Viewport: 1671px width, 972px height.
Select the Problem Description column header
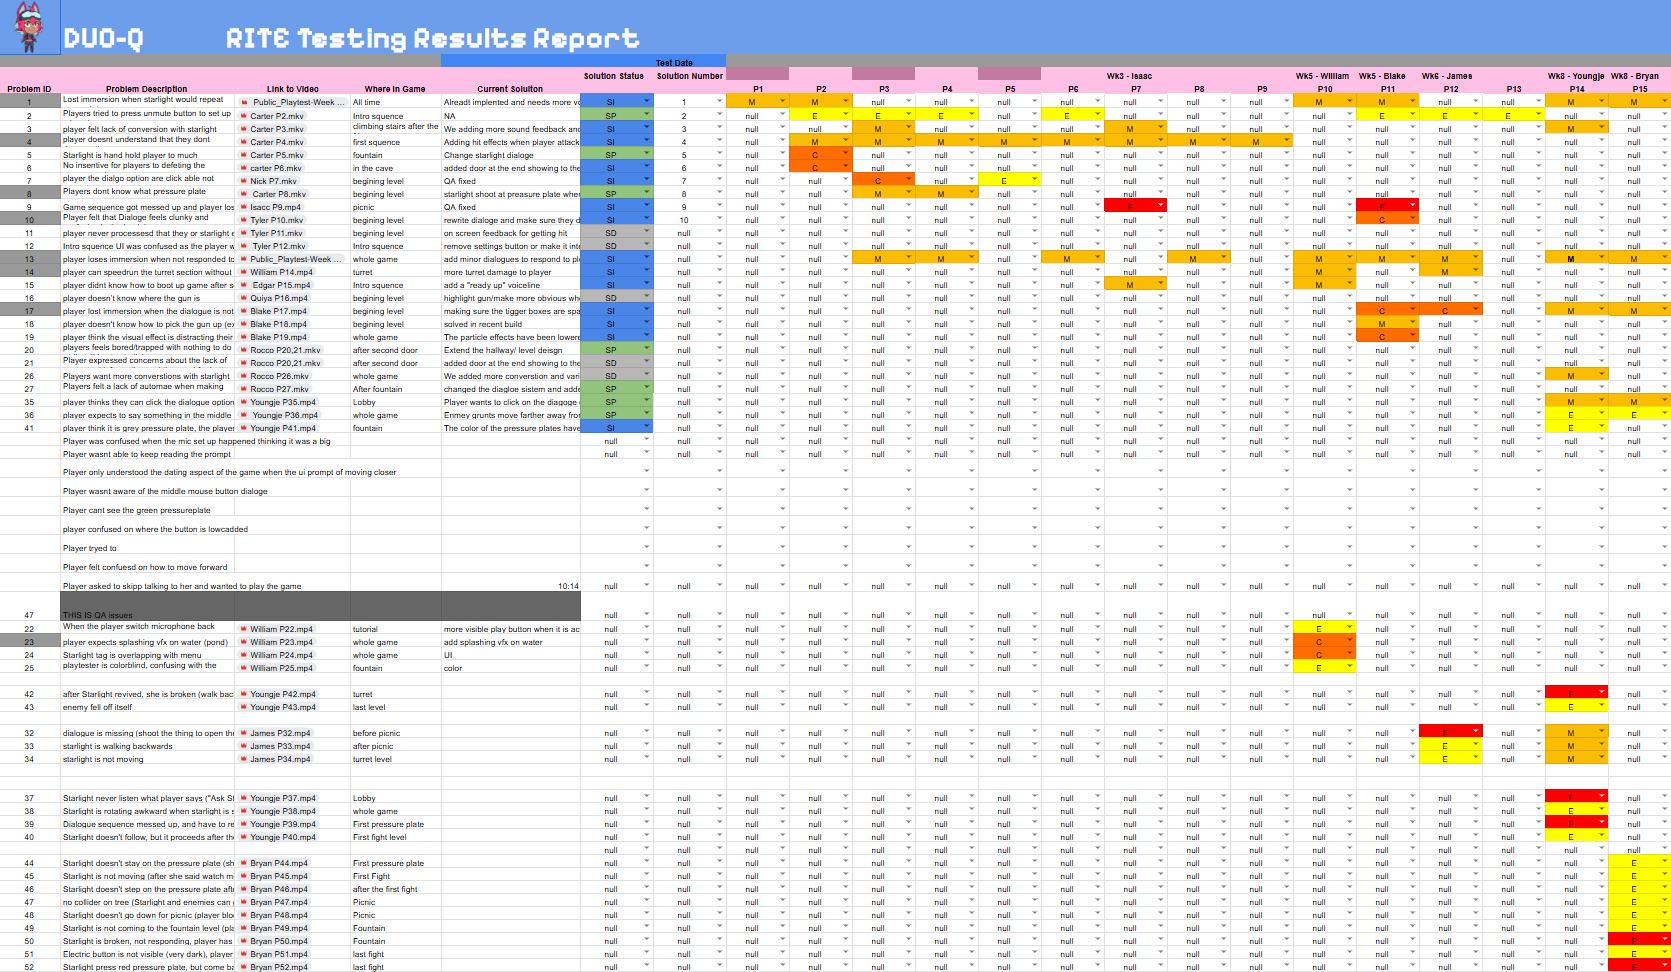(x=147, y=89)
